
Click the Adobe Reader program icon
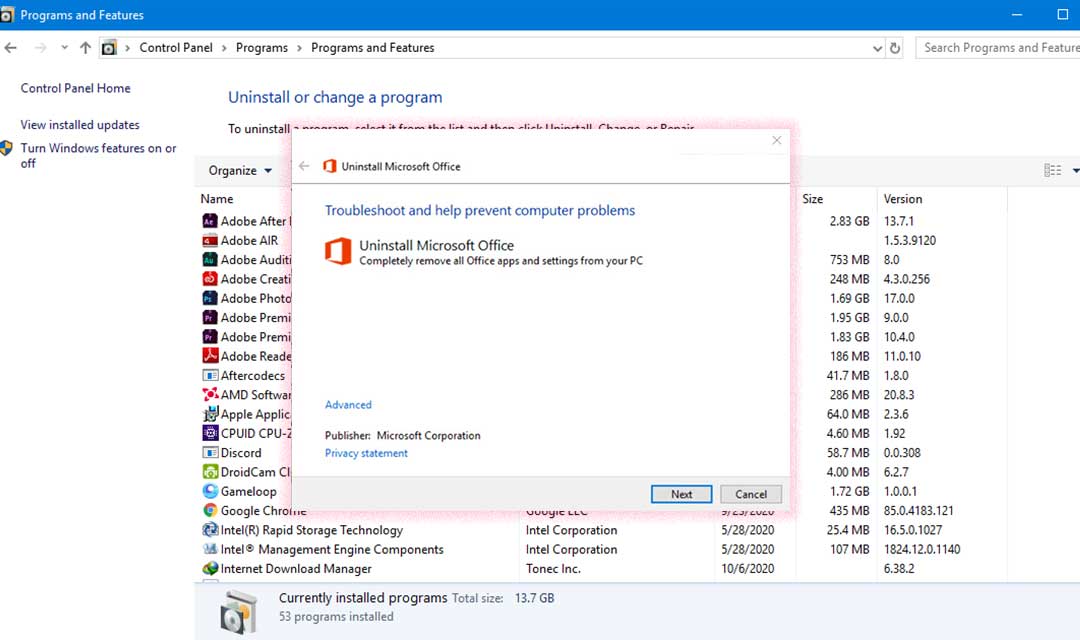(x=210, y=356)
